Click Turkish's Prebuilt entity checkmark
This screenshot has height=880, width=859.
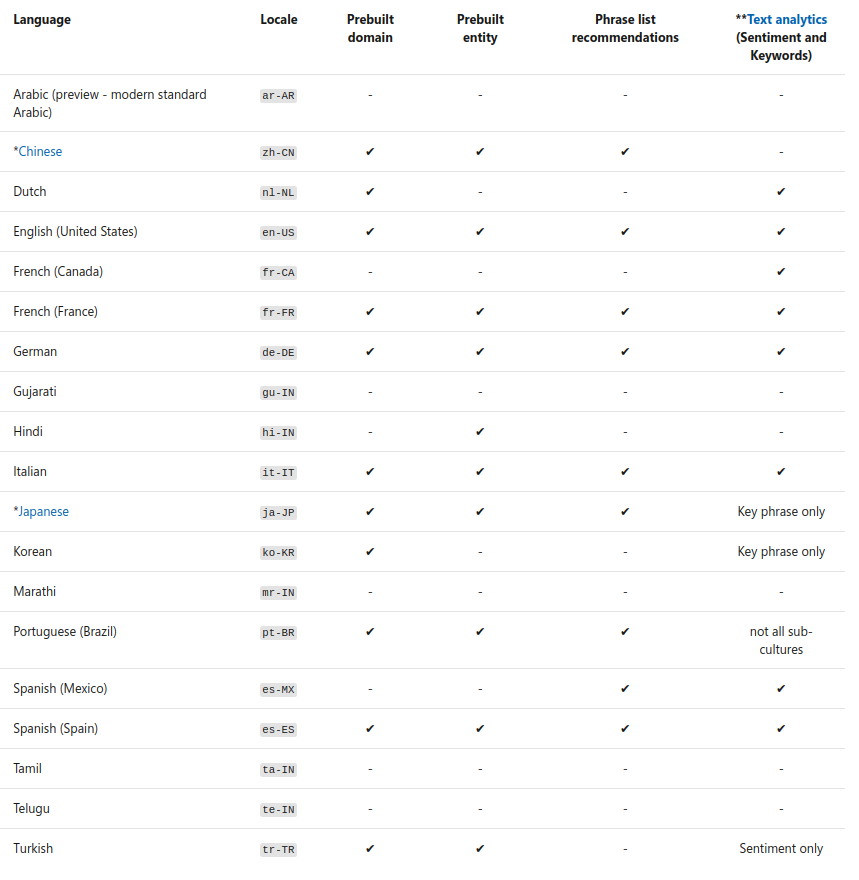tap(480, 849)
